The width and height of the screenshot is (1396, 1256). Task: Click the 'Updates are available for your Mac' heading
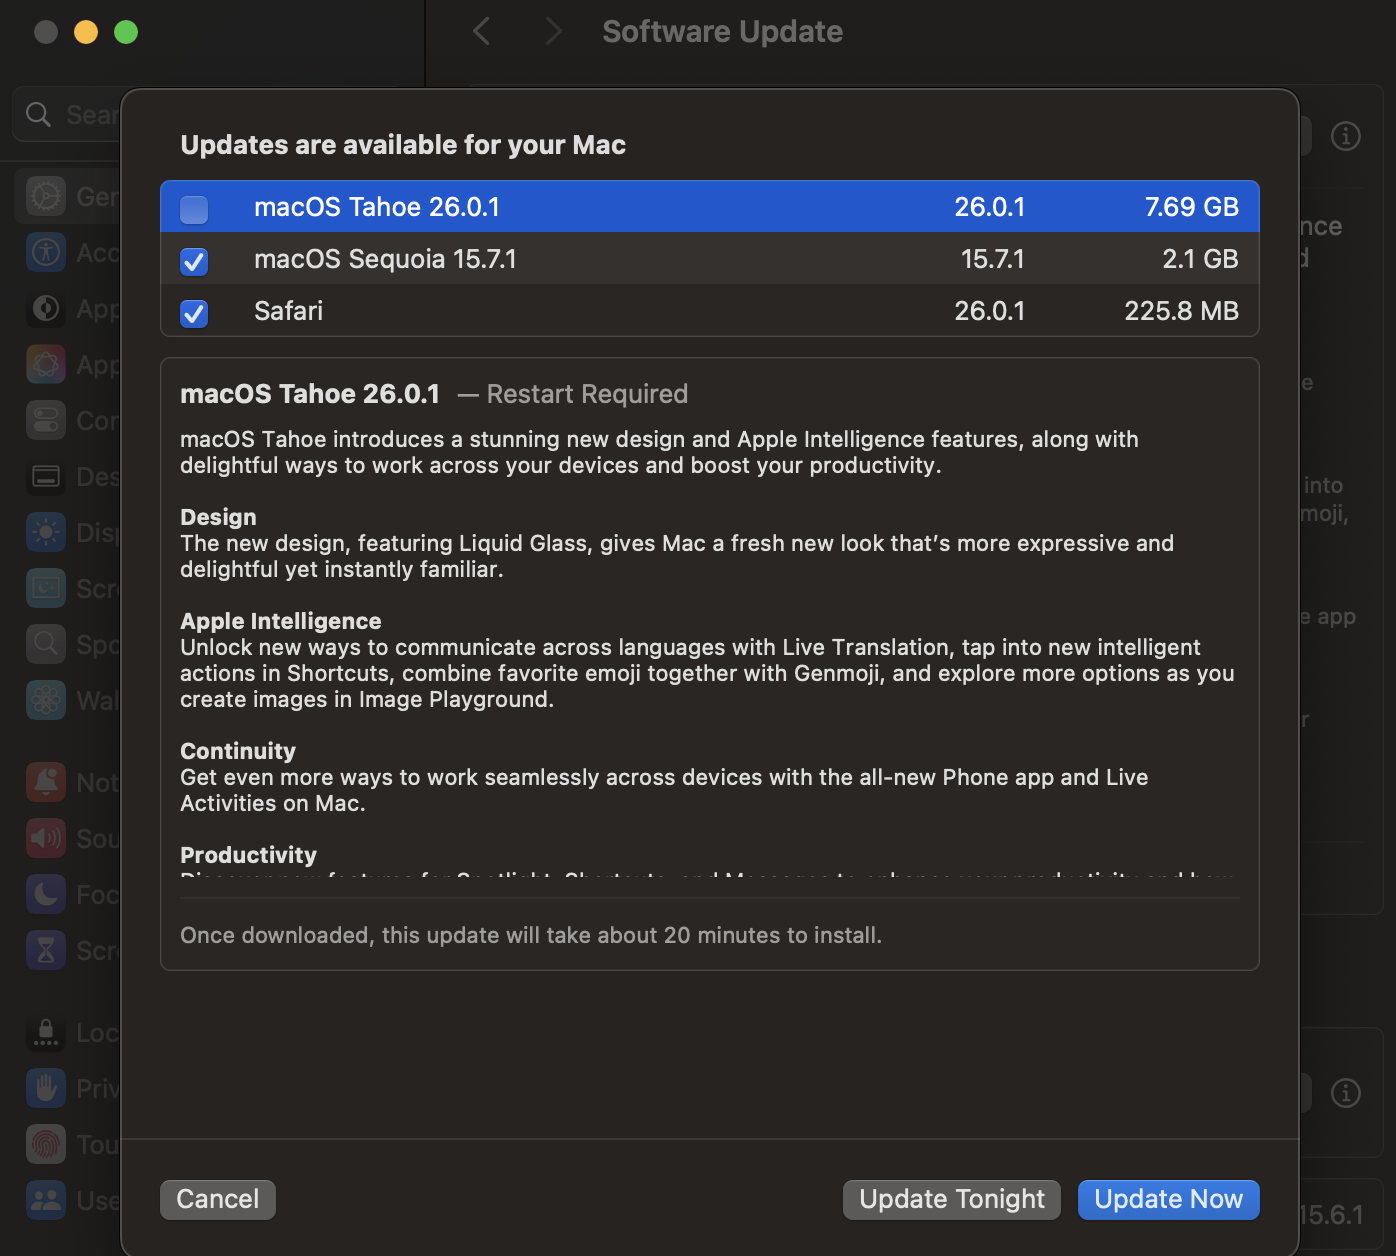tap(403, 145)
